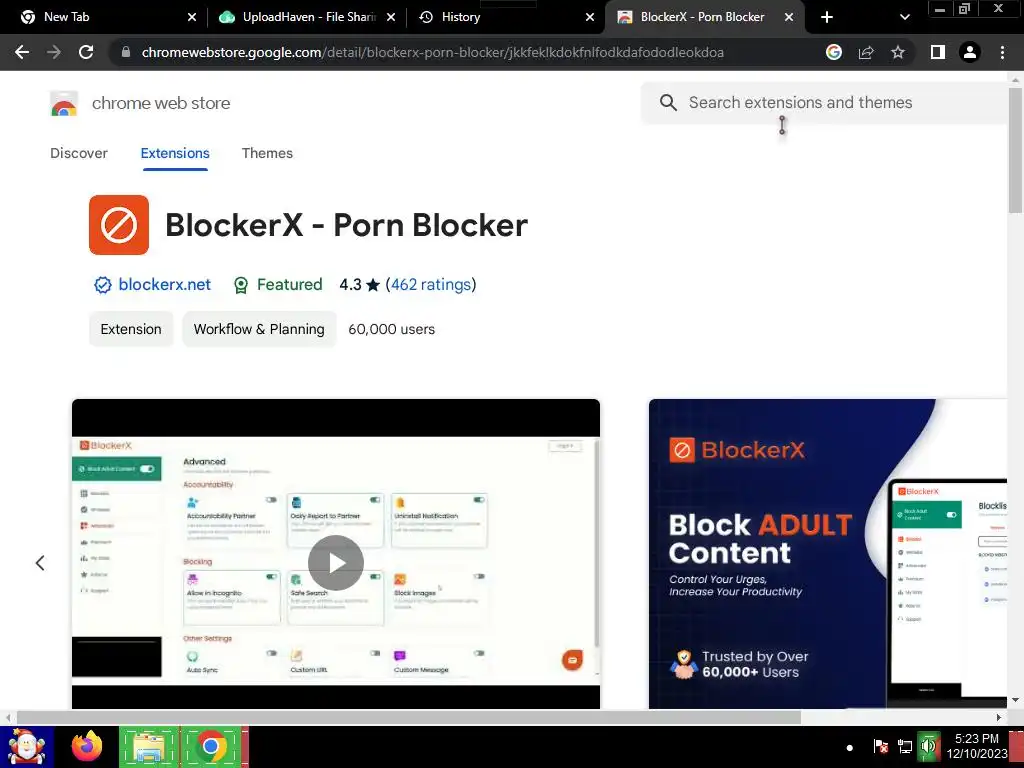Open the browser side panel

pyautogui.click(x=938, y=52)
